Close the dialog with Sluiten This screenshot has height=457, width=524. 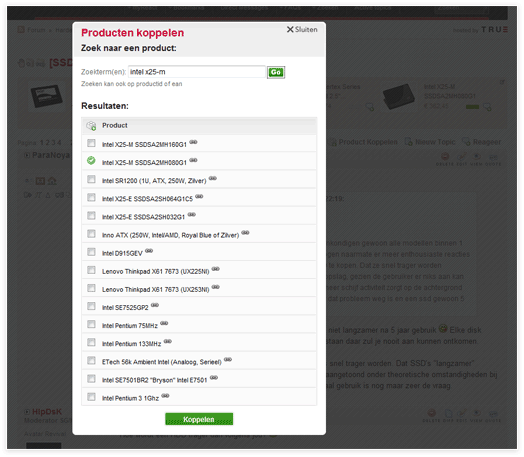coord(302,30)
